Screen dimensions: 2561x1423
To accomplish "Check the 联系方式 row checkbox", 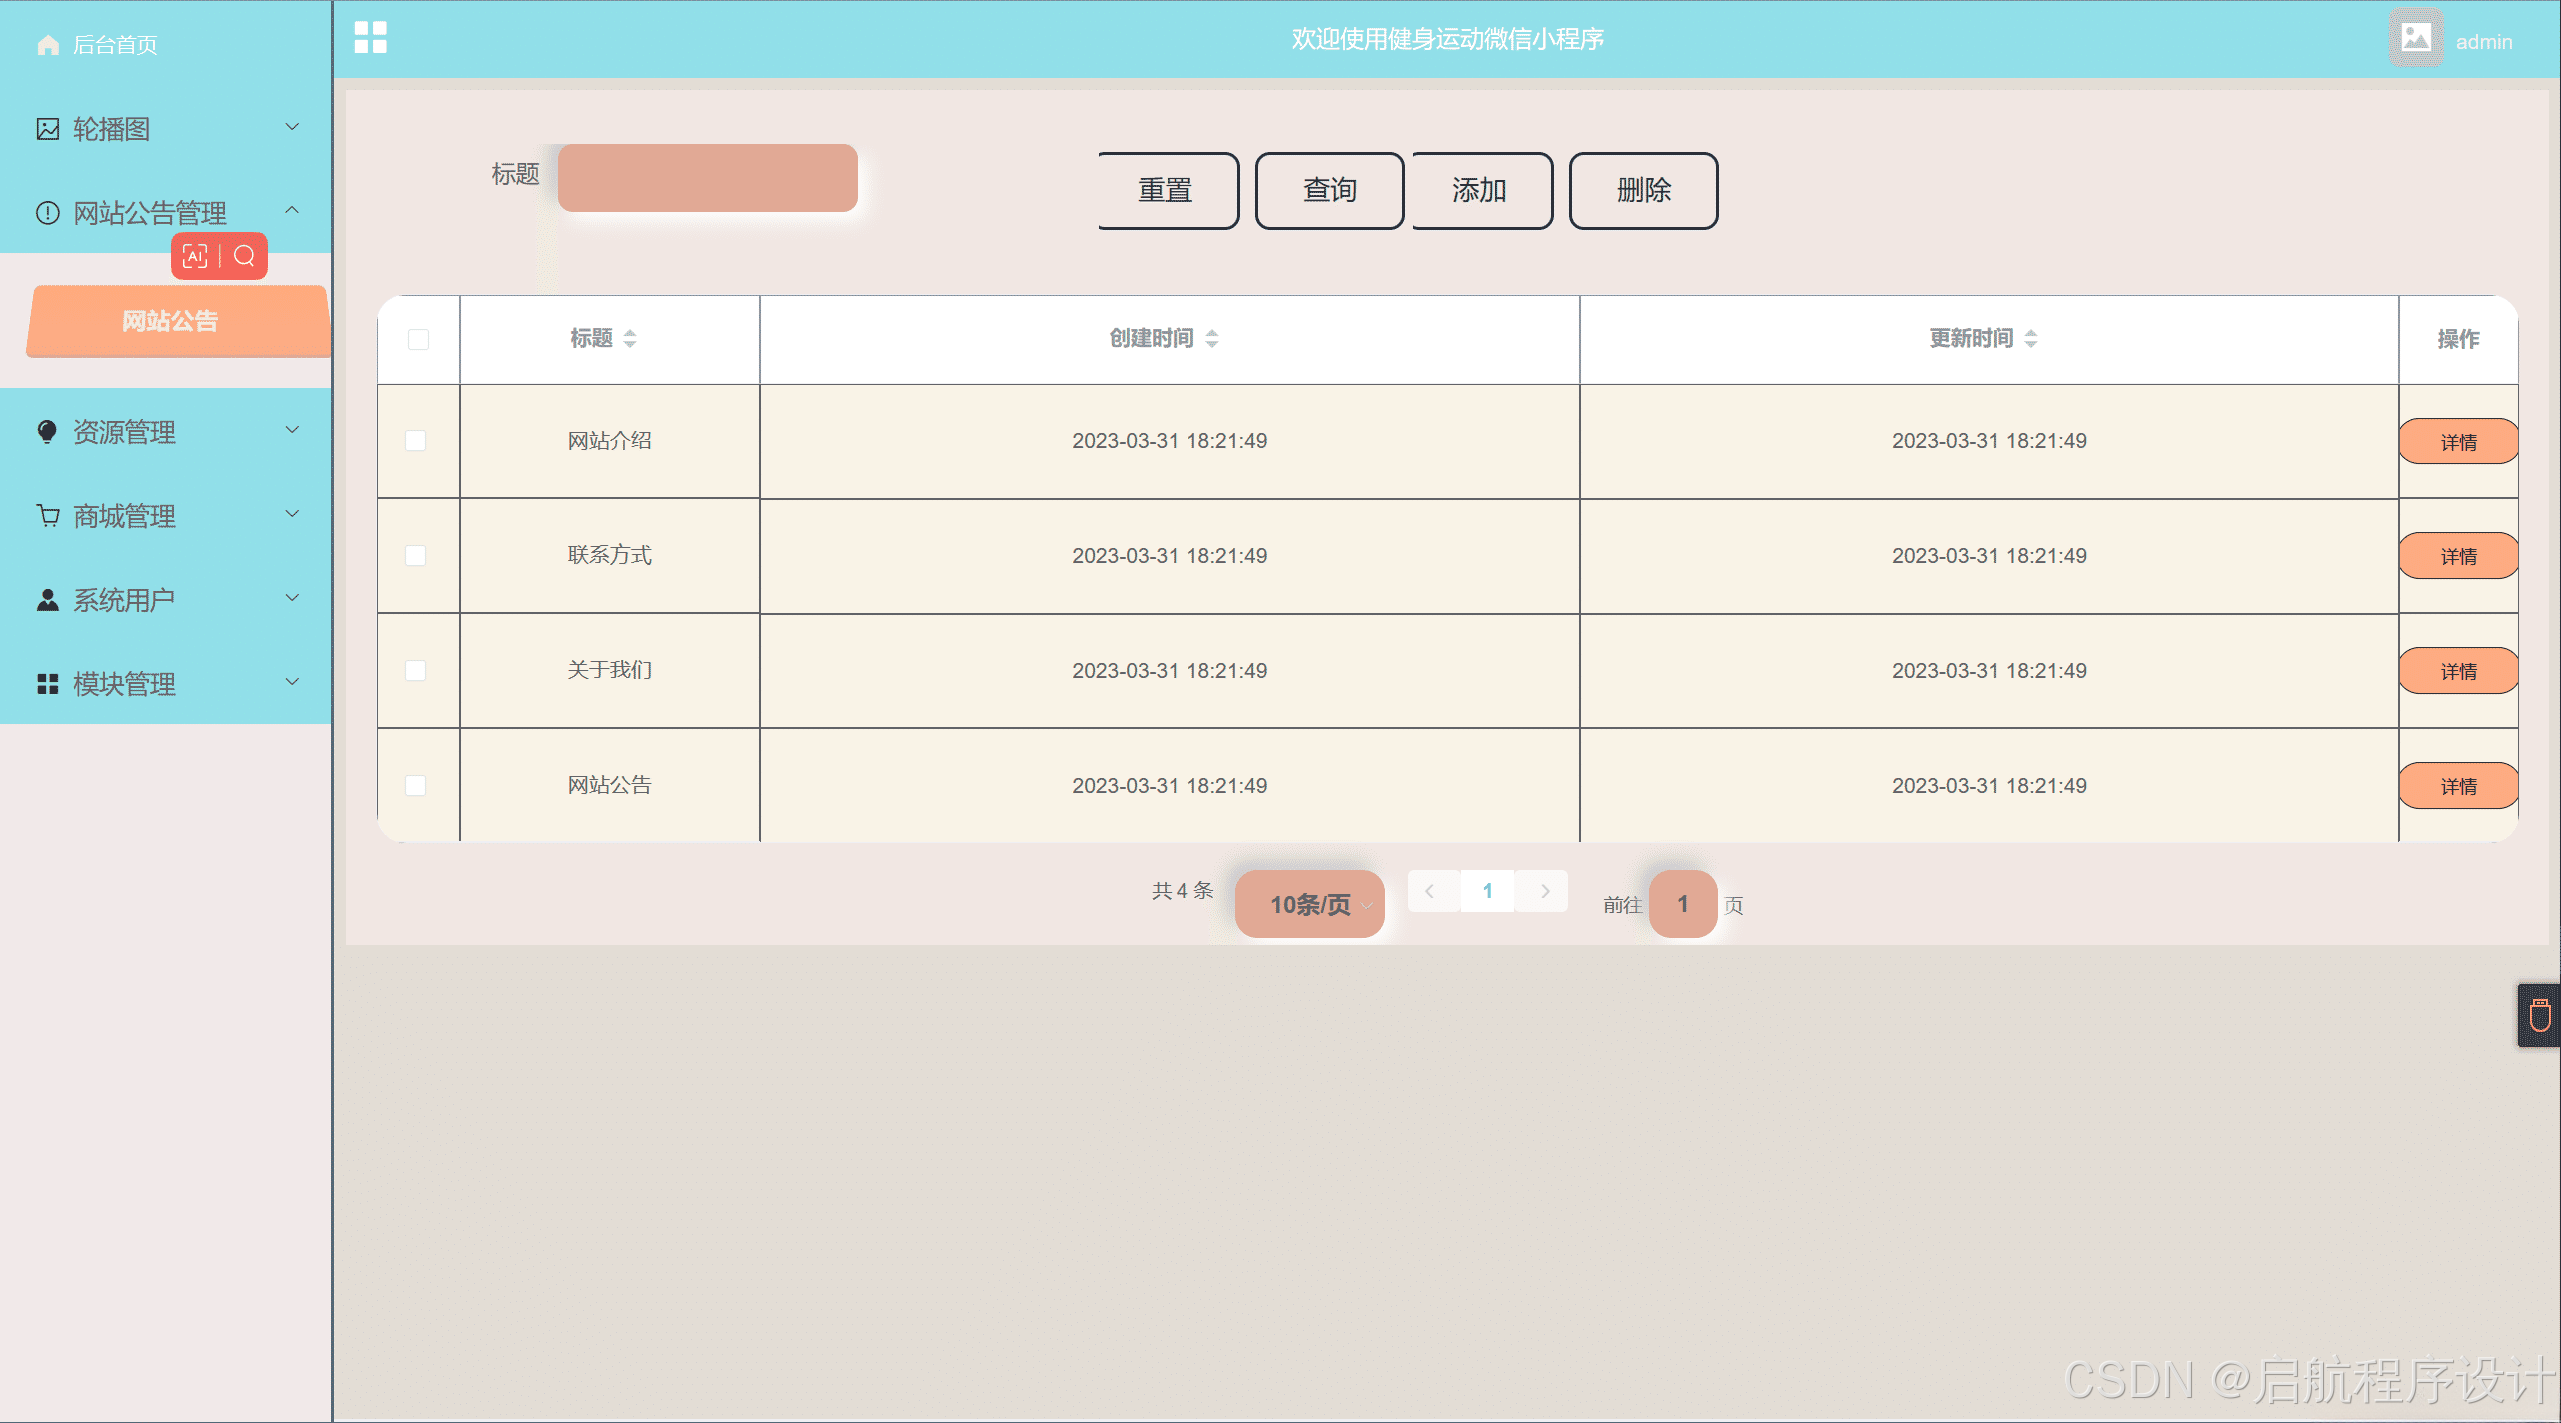I will pos(416,556).
